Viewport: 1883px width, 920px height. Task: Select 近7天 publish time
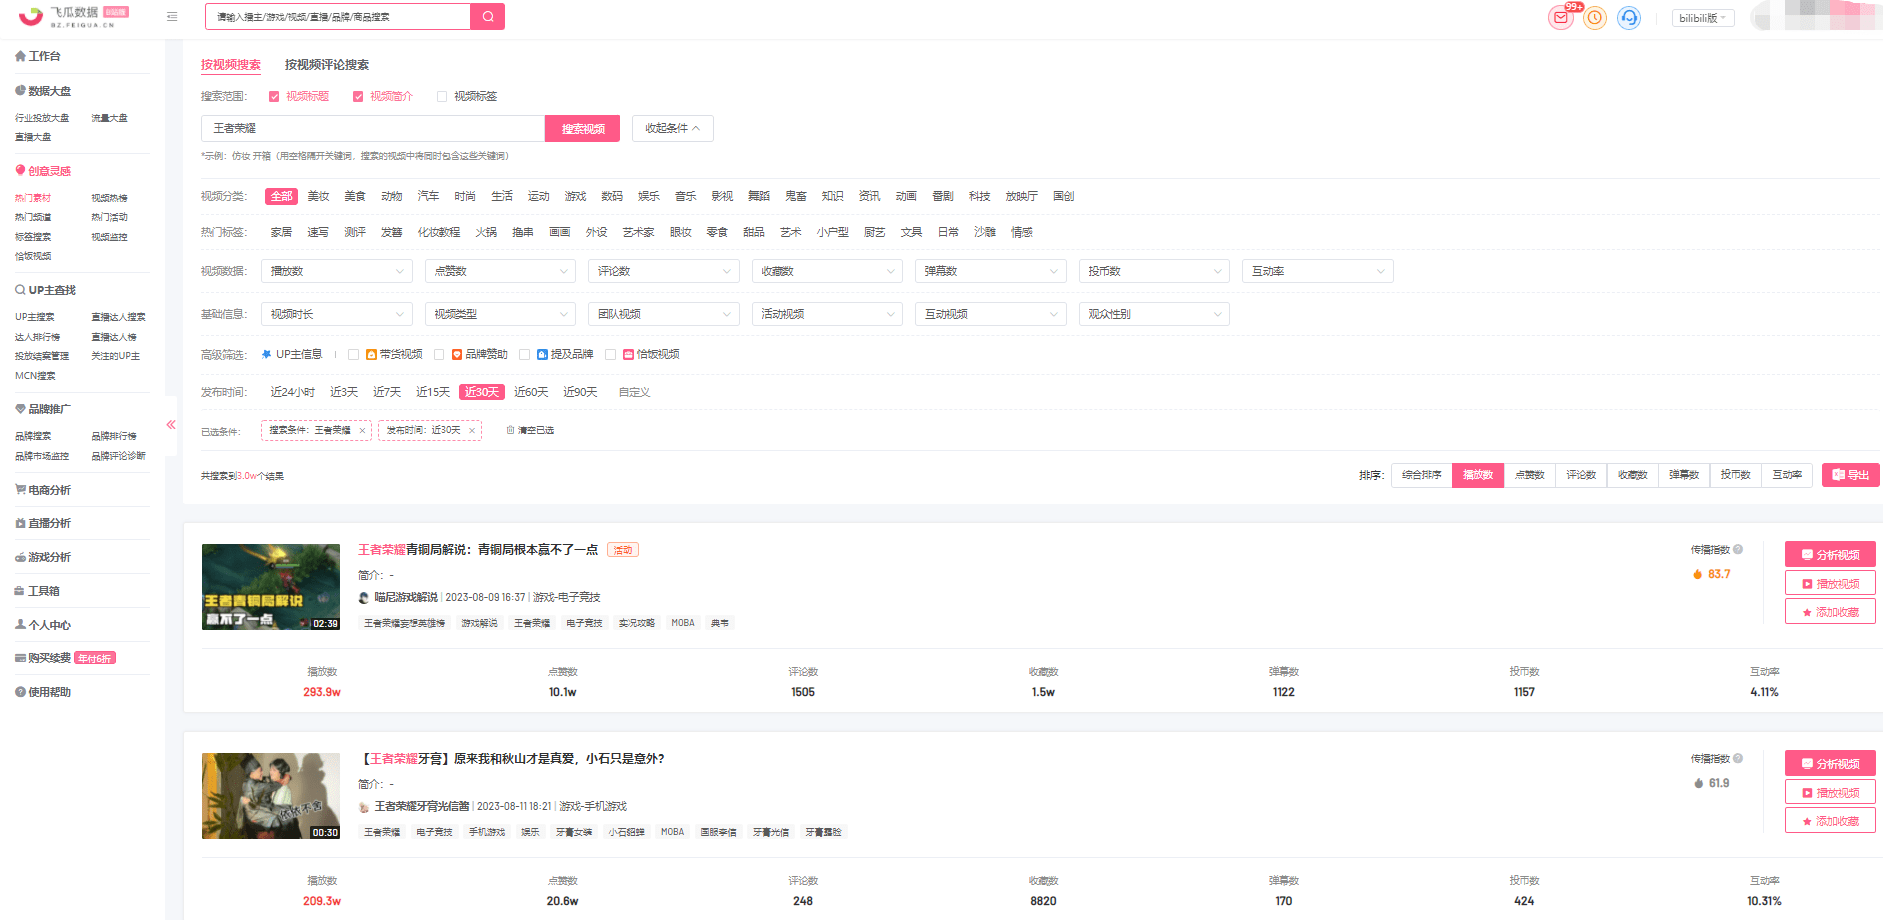387,392
